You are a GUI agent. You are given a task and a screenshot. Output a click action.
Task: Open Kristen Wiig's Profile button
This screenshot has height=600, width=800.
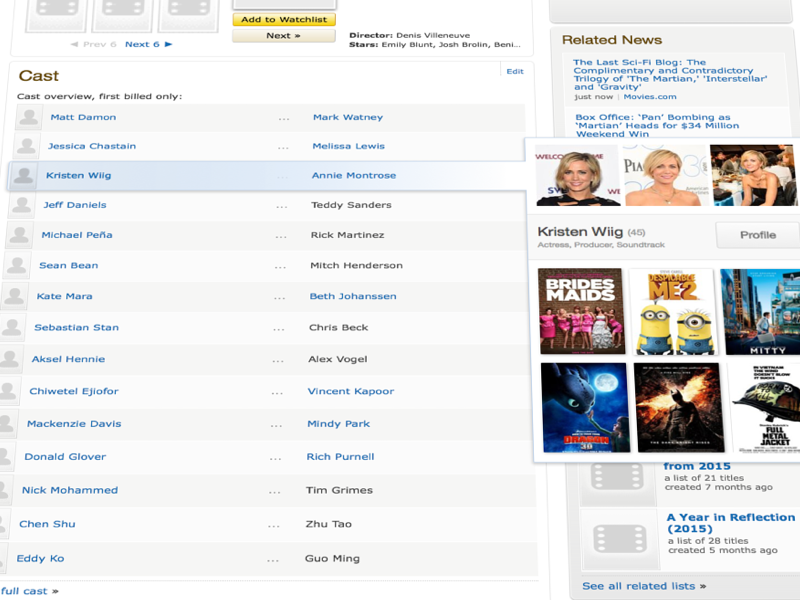coord(758,235)
